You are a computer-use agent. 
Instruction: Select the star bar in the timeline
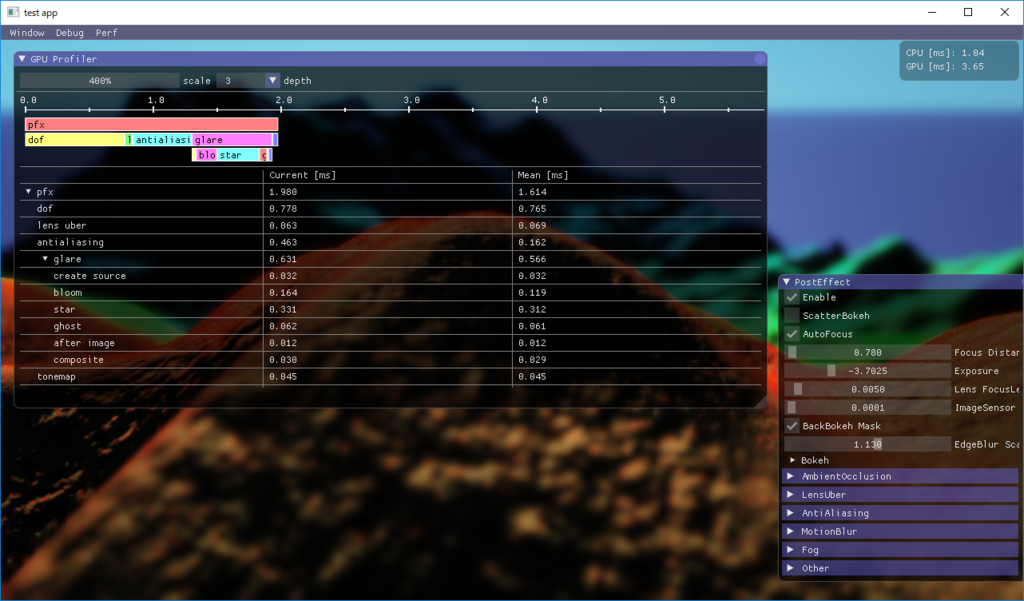(x=238, y=155)
